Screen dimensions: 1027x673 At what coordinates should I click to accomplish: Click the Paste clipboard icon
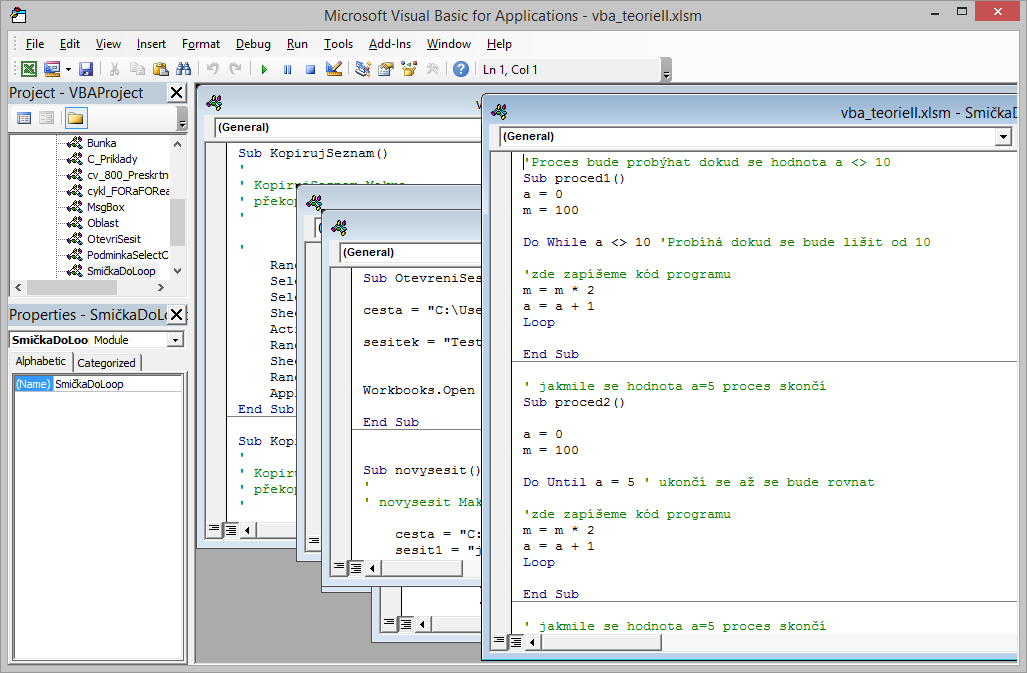[160, 69]
